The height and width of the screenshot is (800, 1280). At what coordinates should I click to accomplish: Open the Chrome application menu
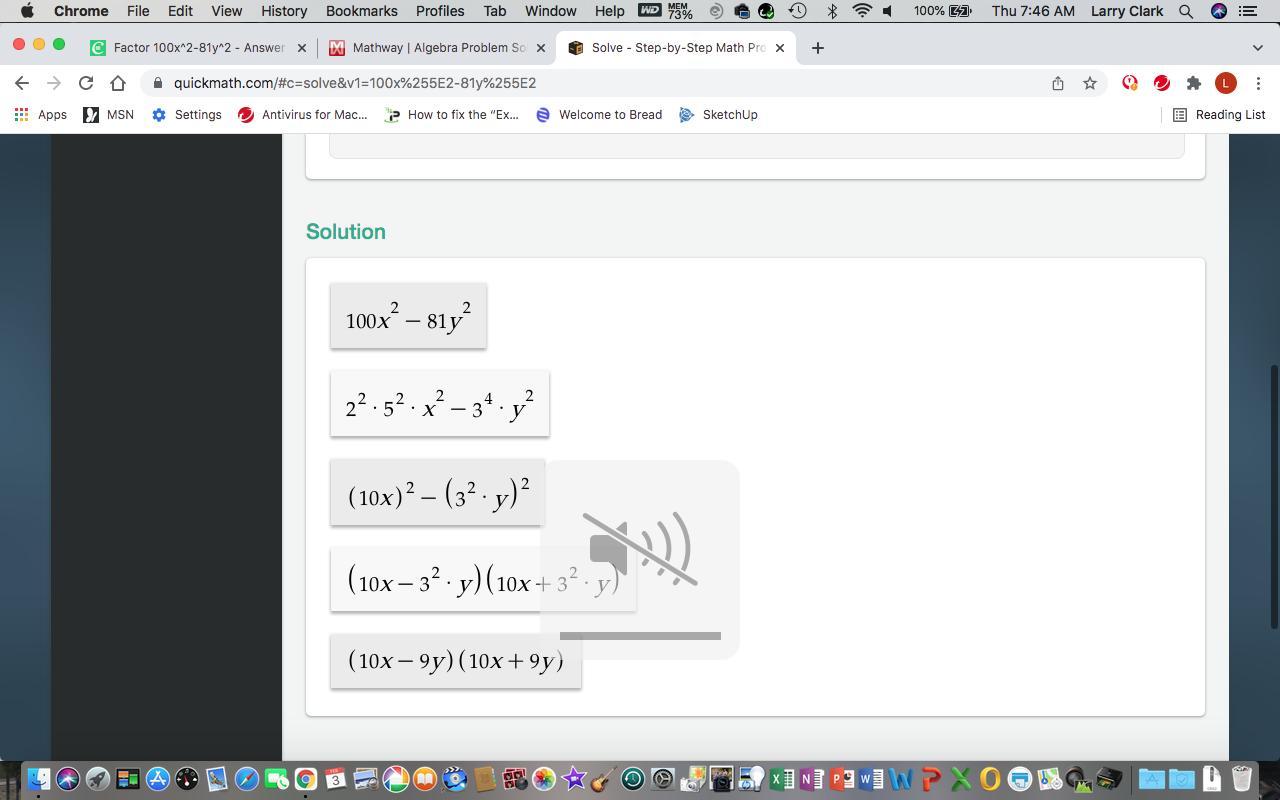tap(81, 11)
